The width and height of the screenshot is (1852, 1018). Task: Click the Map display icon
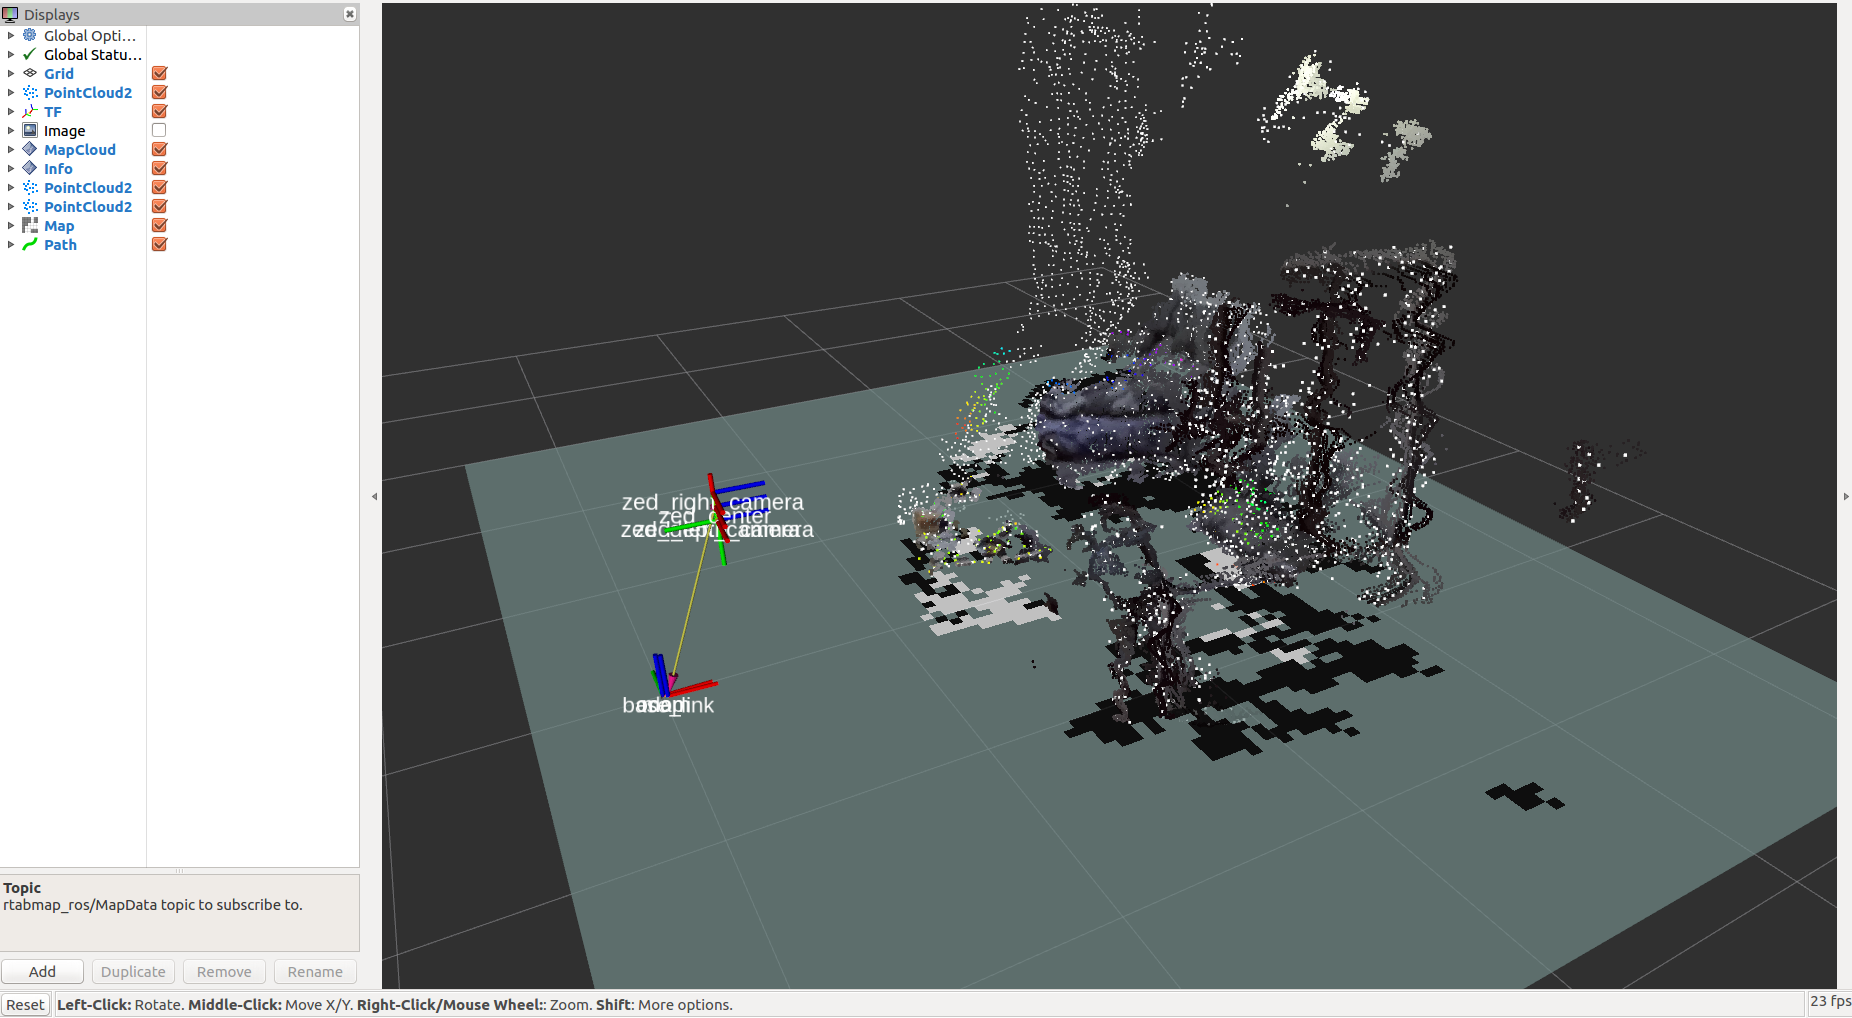[x=30, y=225]
